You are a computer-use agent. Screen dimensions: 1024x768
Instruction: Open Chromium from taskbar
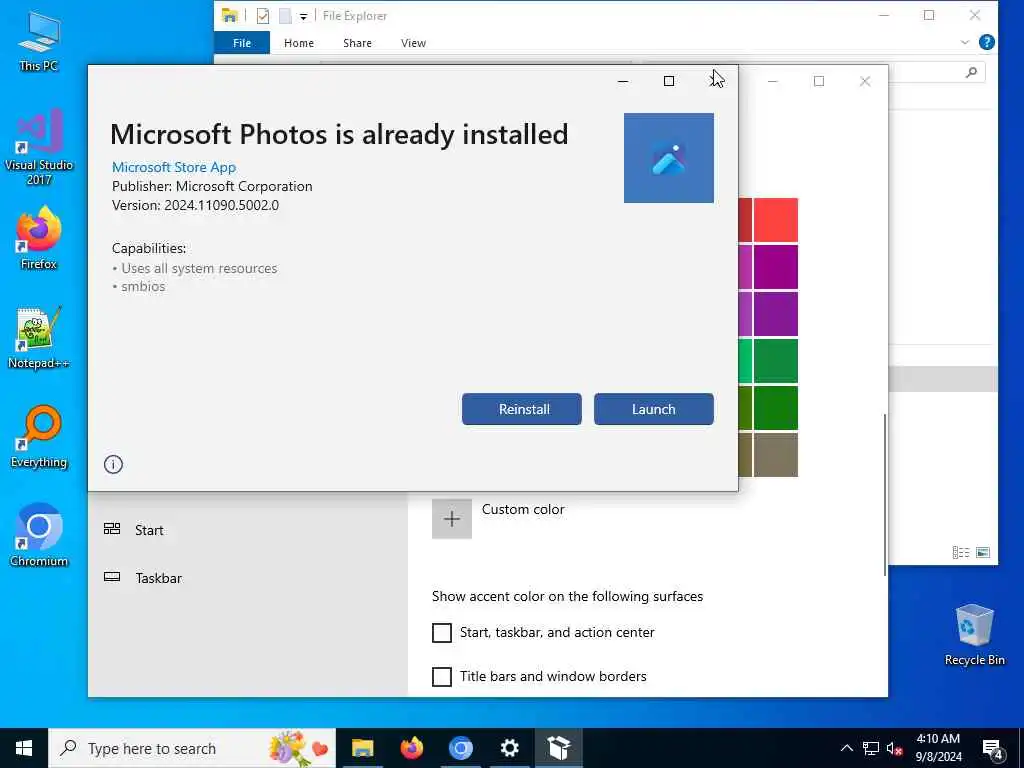[x=460, y=748]
